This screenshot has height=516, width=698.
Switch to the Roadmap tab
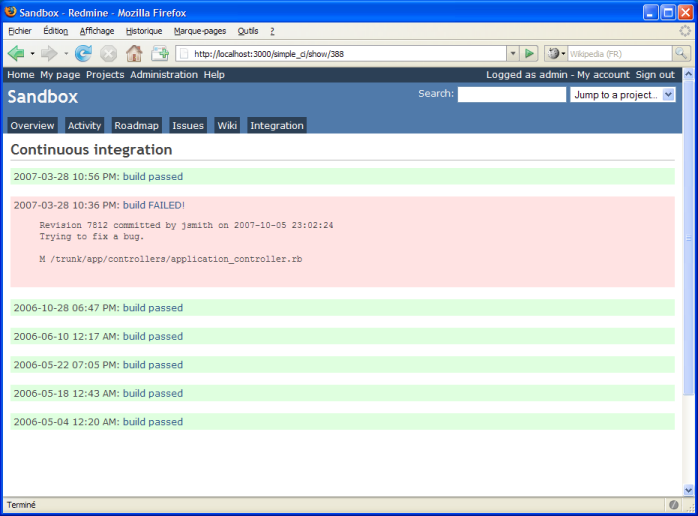point(136,126)
